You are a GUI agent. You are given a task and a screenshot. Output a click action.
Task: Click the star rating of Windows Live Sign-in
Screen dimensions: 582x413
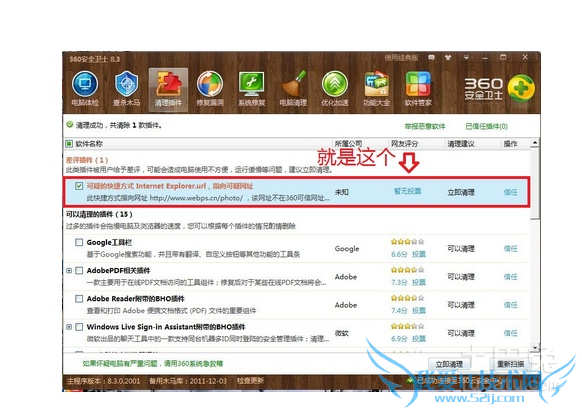coord(407,327)
